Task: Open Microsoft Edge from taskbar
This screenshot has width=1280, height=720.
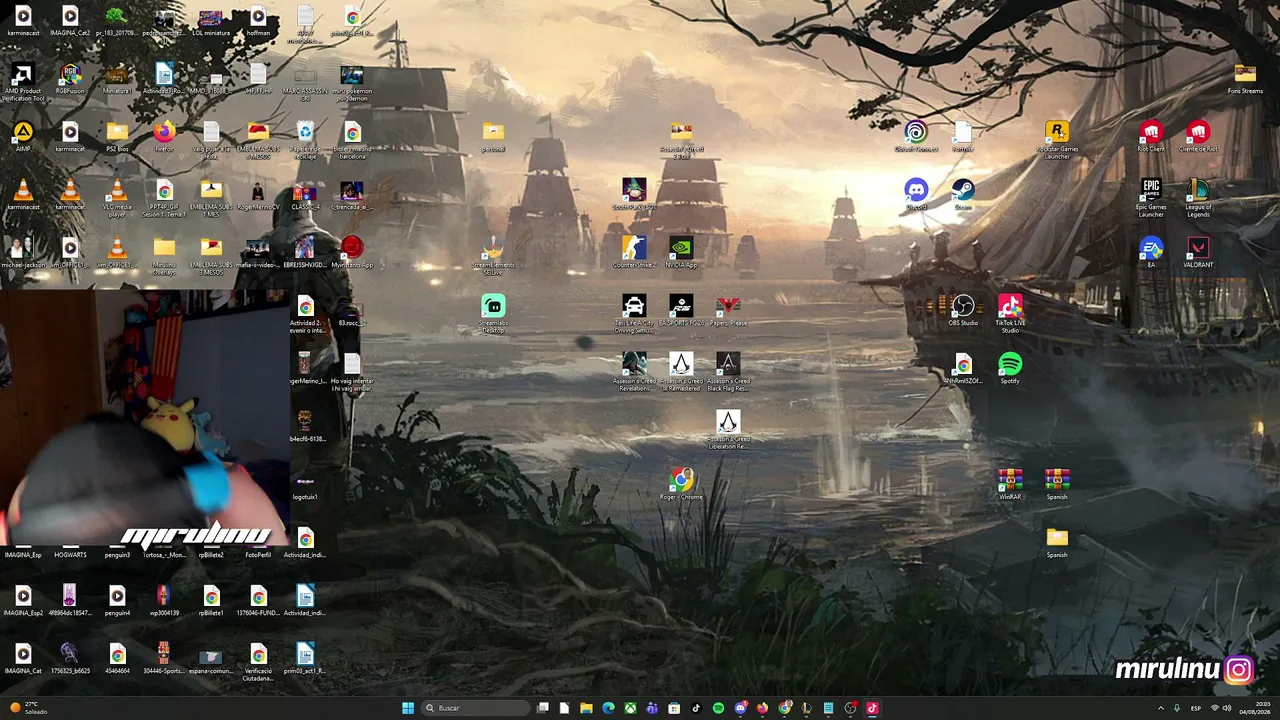Action: click(608, 708)
